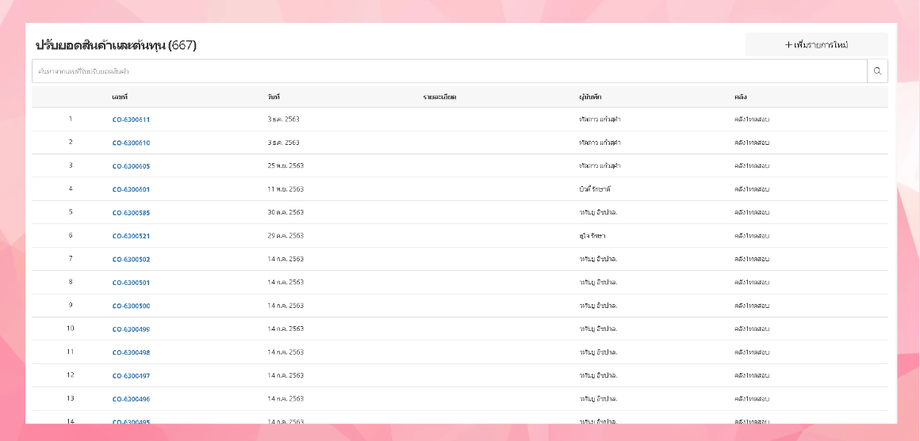Open the CO-6300605 link
This screenshot has width=920, height=441.
pyautogui.click(x=131, y=166)
